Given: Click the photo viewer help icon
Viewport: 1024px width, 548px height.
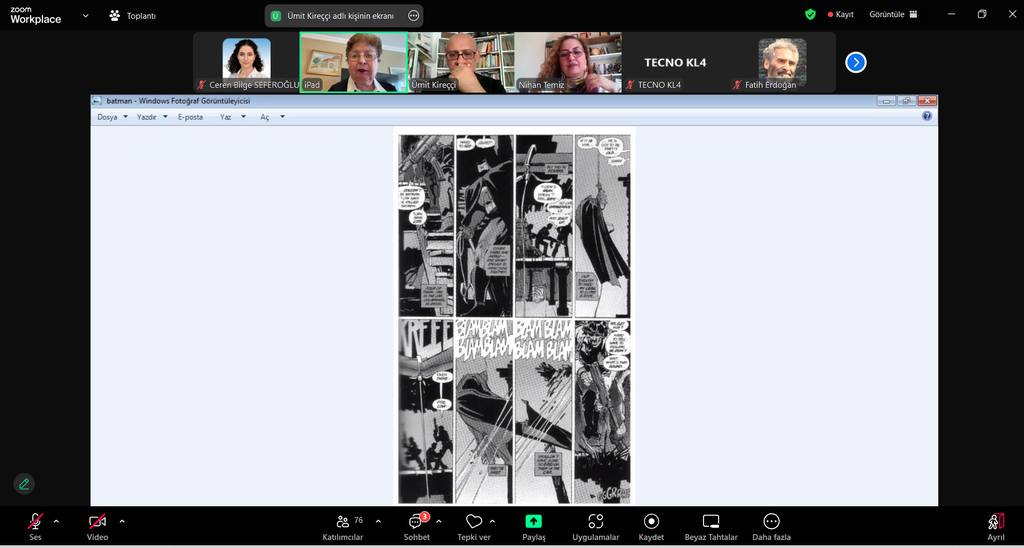Looking at the screenshot, I should click(927, 116).
